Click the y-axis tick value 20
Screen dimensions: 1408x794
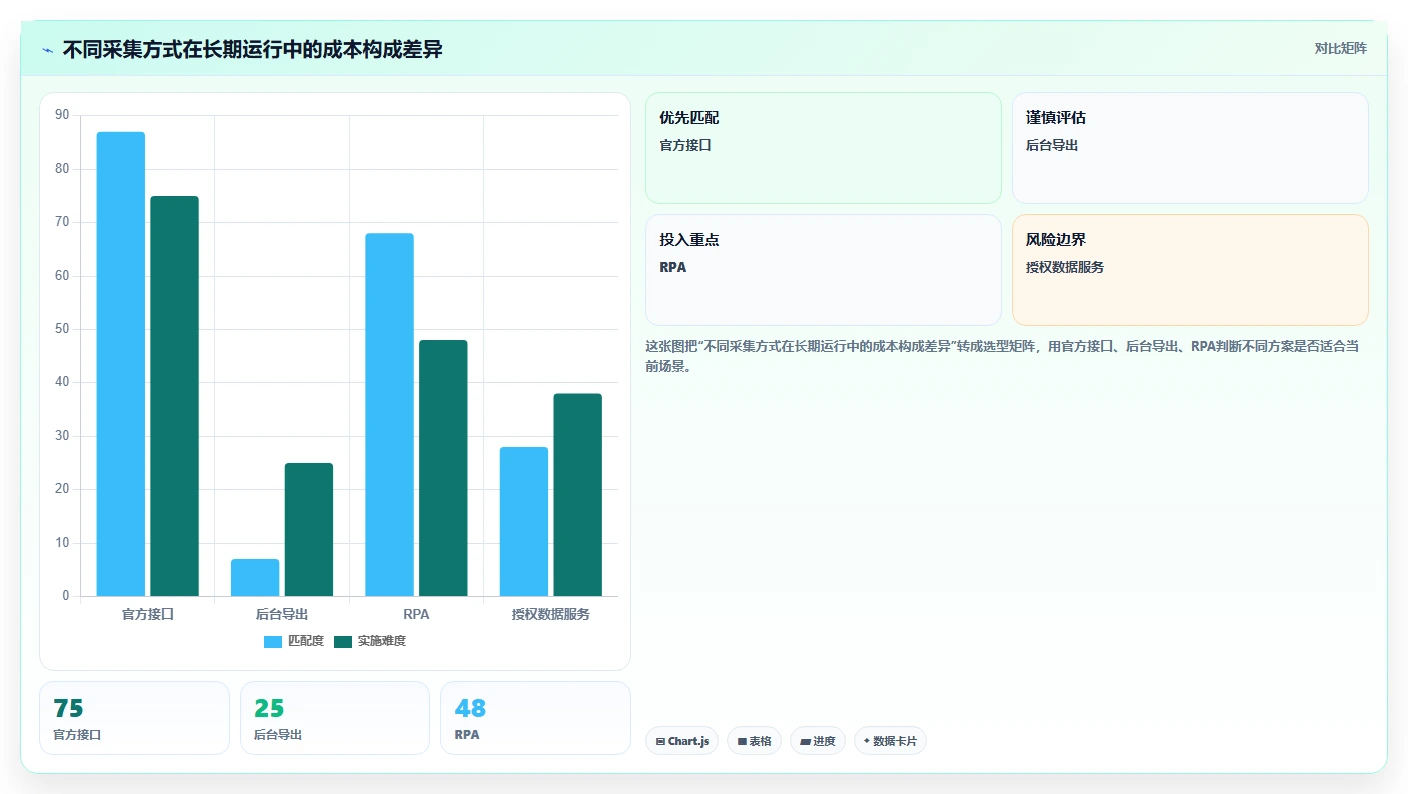(62, 489)
